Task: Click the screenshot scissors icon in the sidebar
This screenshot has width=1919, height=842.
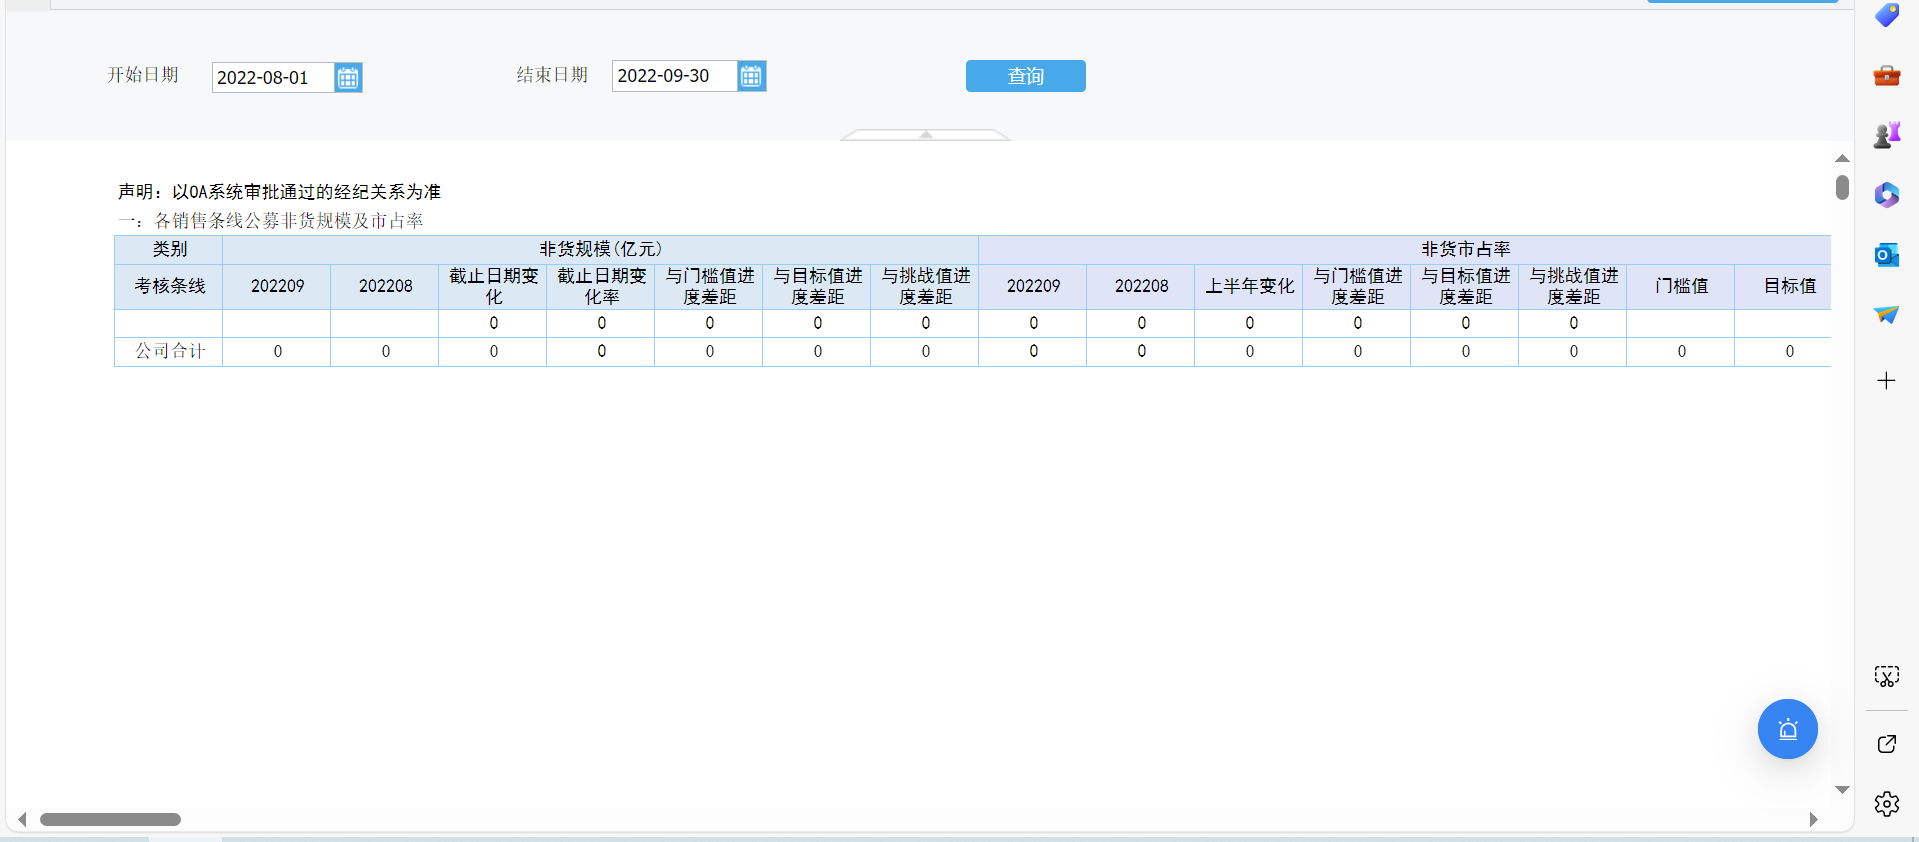Action: point(1886,677)
